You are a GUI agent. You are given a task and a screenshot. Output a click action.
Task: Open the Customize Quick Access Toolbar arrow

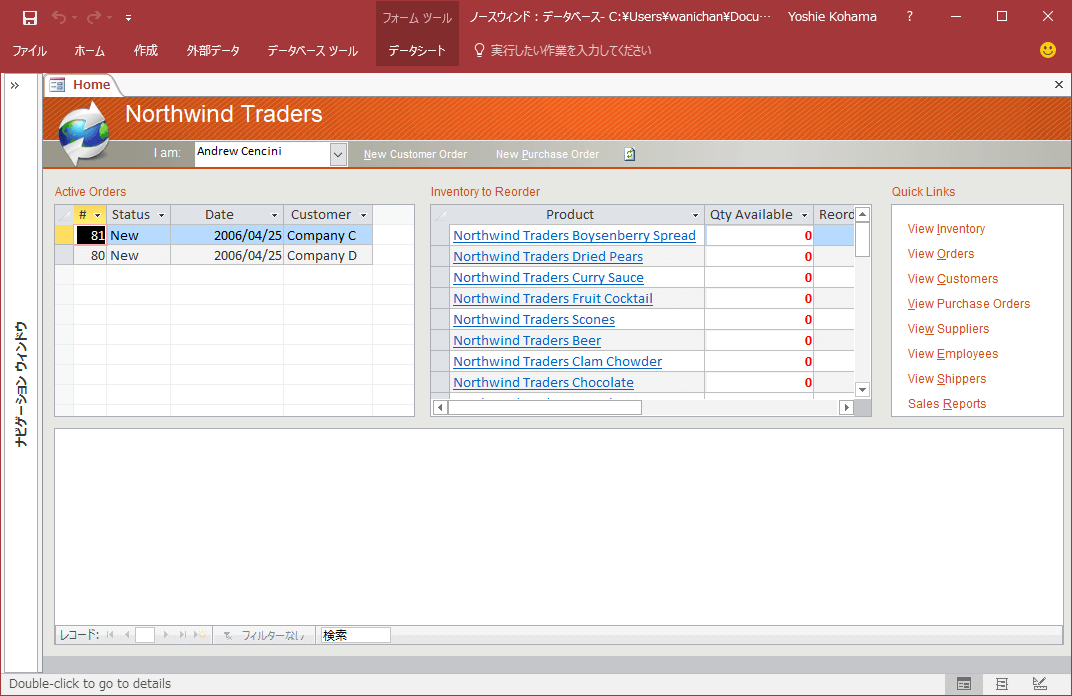pos(129,18)
